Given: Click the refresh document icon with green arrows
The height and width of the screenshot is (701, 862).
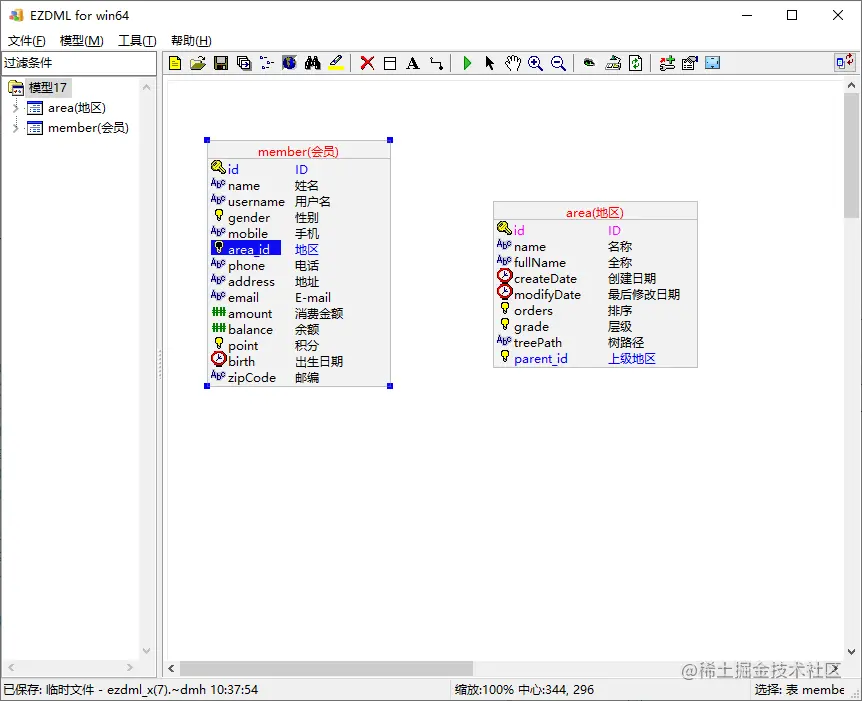Looking at the screenshot, I should (636, 63).
